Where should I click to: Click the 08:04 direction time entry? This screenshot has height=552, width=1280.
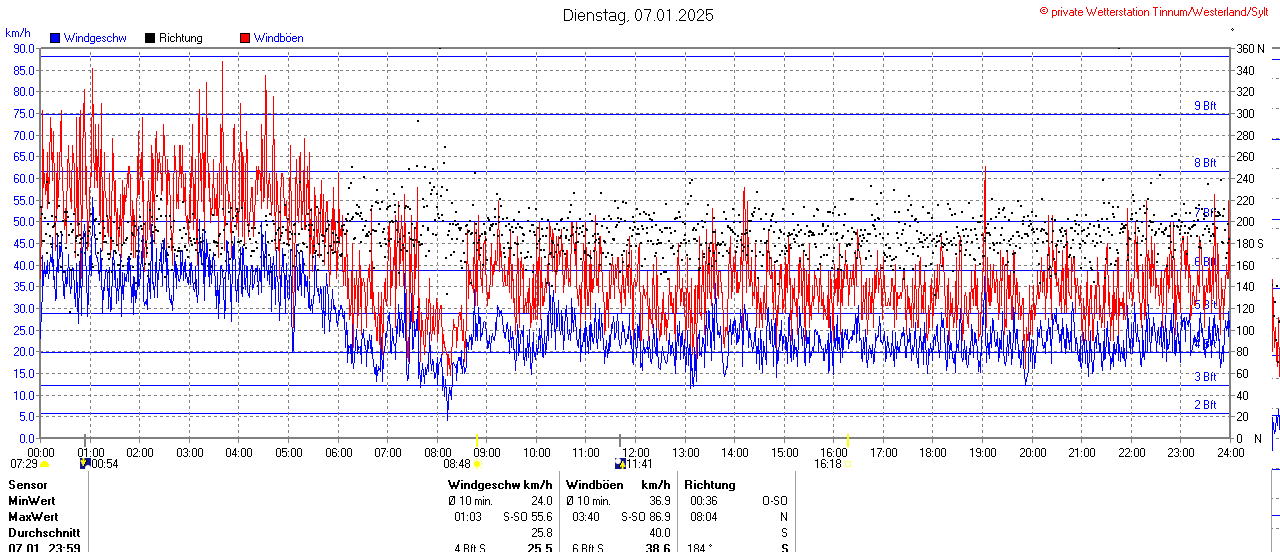click(704, 516)
